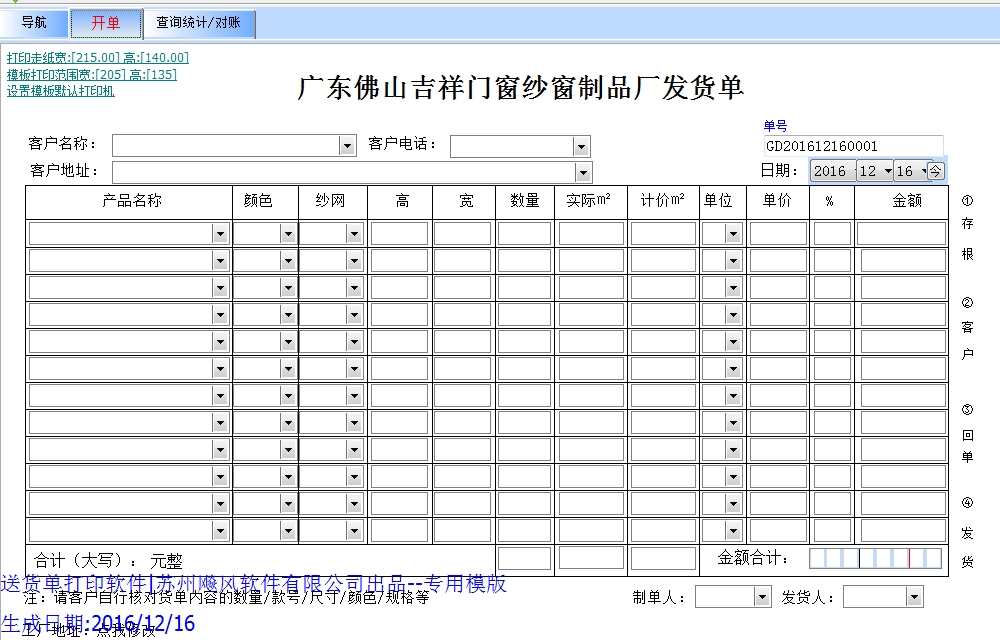Open second row 产品名称 dropdown
Image resolution: width=1000 pixels, height=640 pixels.
pos(220,261)
